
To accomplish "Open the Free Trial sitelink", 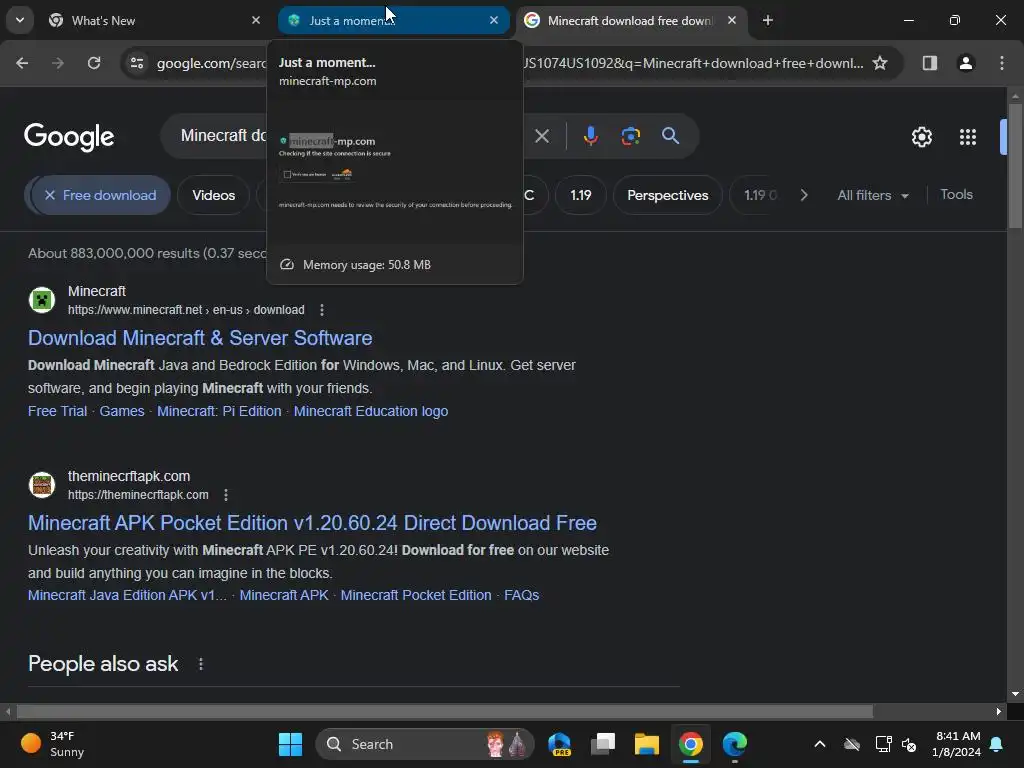I will (57, 411).
